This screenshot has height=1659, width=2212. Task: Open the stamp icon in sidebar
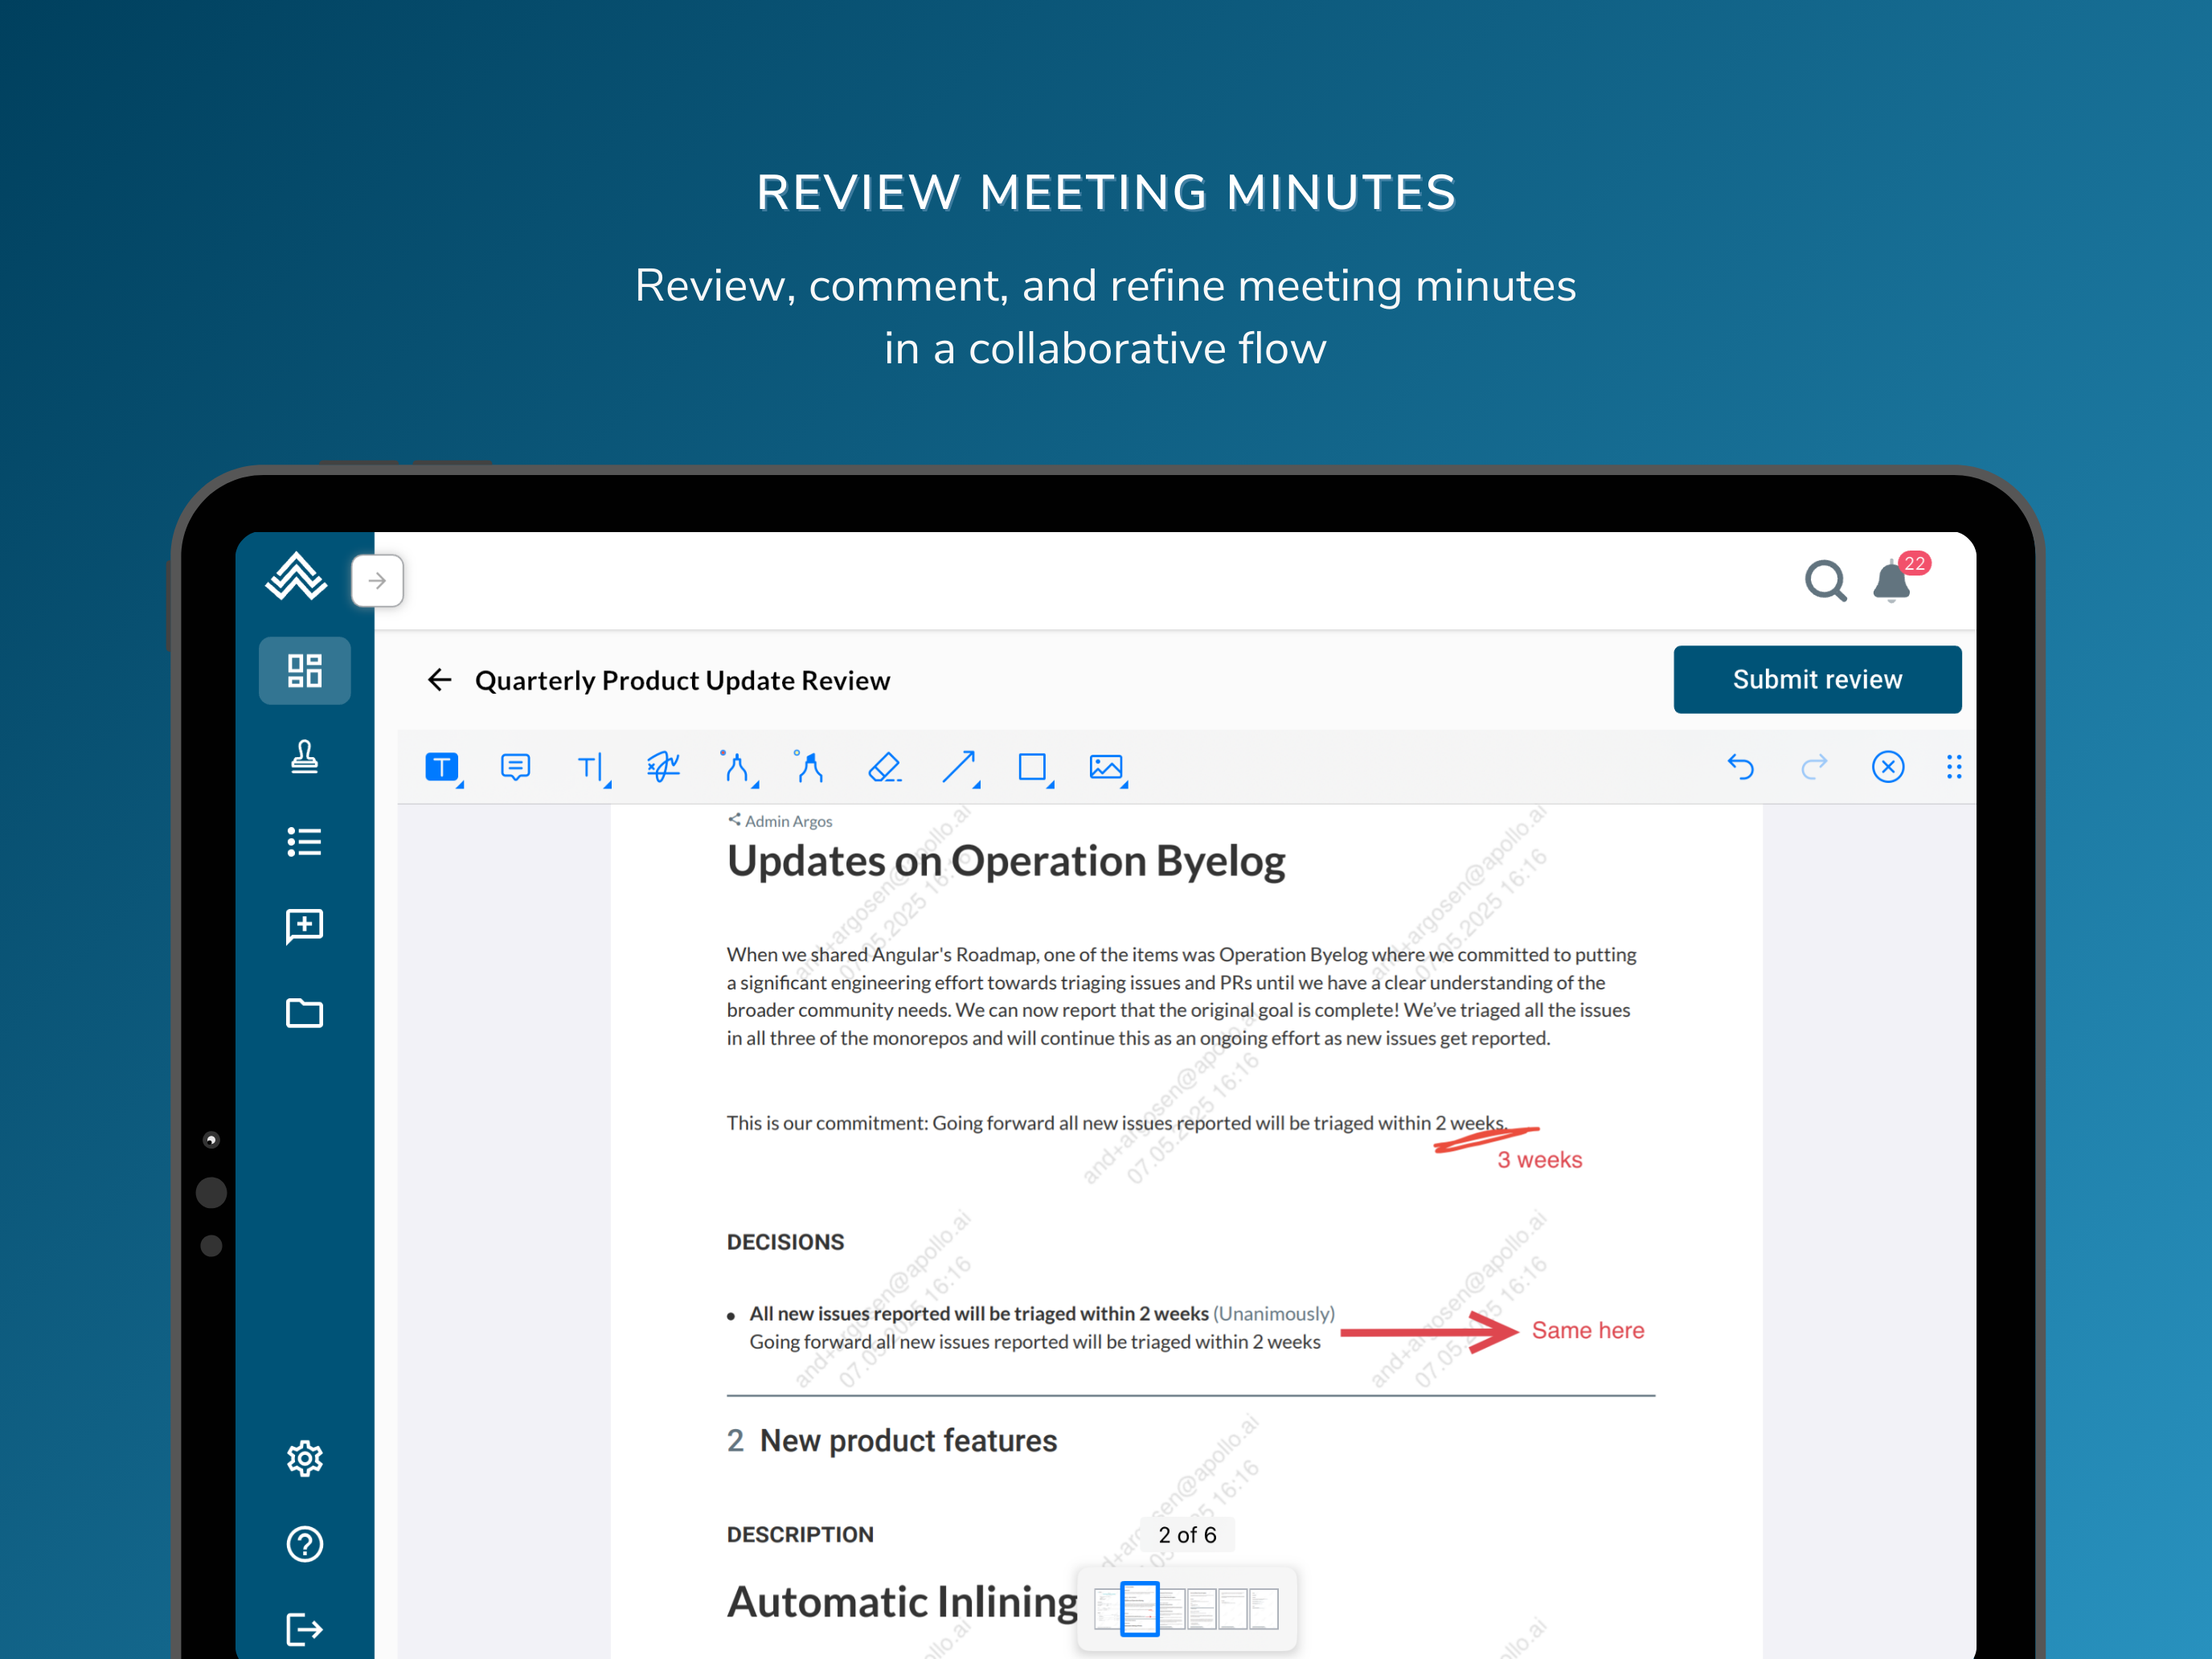pos(305,757)
